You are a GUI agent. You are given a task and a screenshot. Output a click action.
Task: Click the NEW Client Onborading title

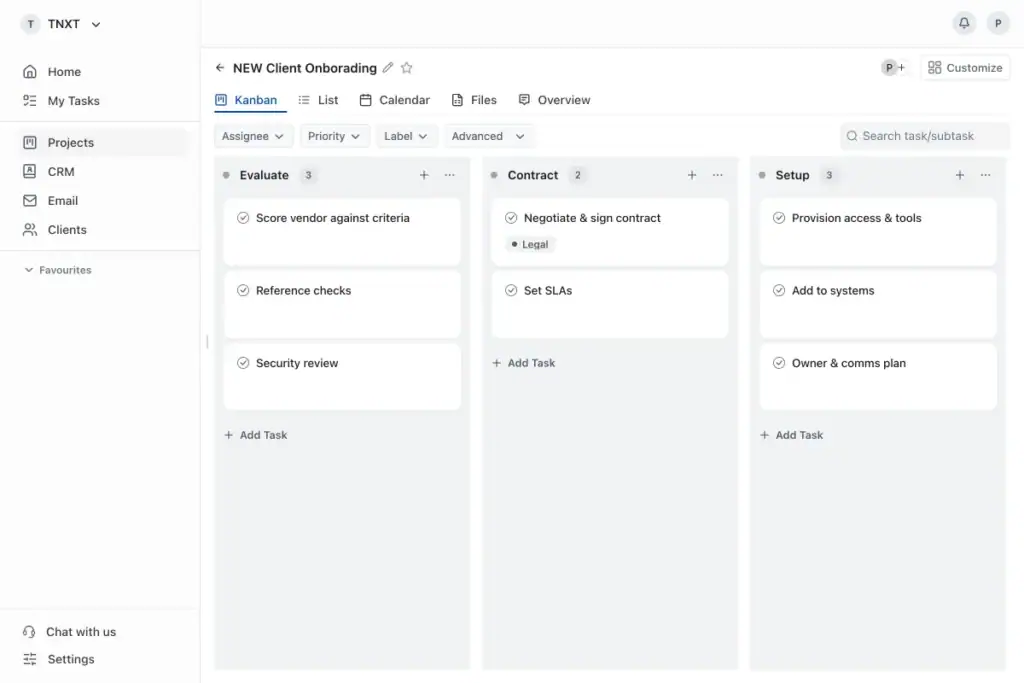(x=304, y=68)
